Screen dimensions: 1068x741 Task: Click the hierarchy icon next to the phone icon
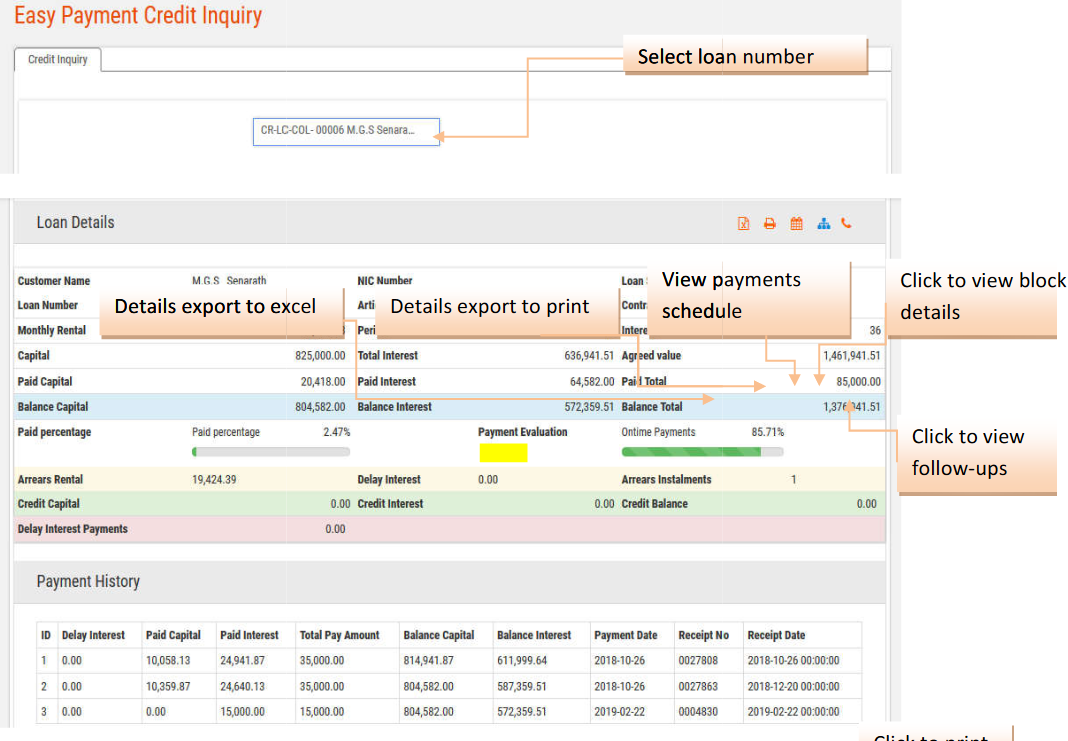click(823, 223)
